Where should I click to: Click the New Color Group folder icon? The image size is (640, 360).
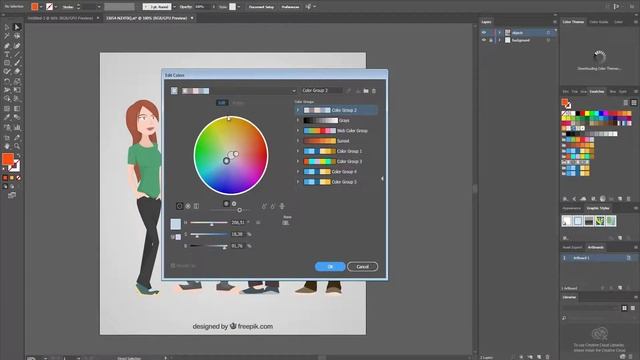tap(366, 91)
